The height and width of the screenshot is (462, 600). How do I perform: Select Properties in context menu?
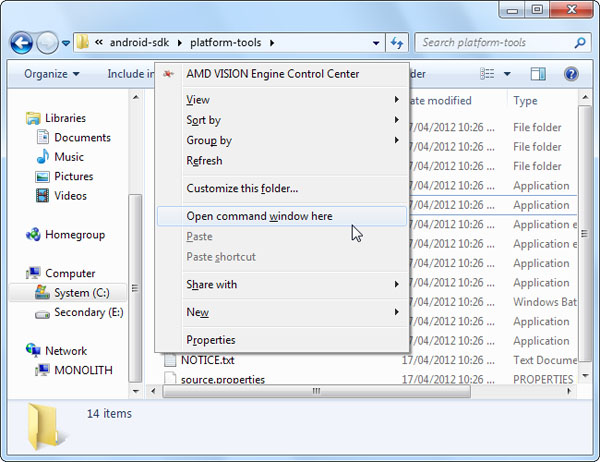tap(282, 340)
